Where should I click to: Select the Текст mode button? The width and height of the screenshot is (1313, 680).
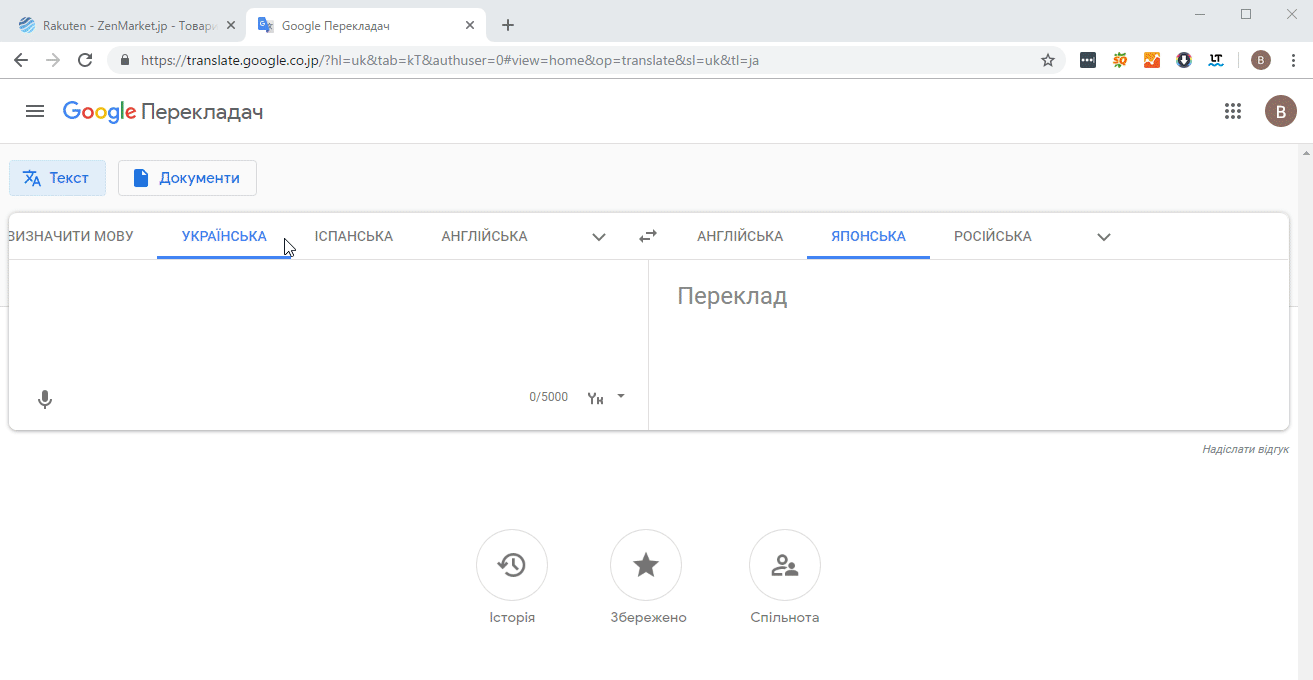[x=57, y=178]
